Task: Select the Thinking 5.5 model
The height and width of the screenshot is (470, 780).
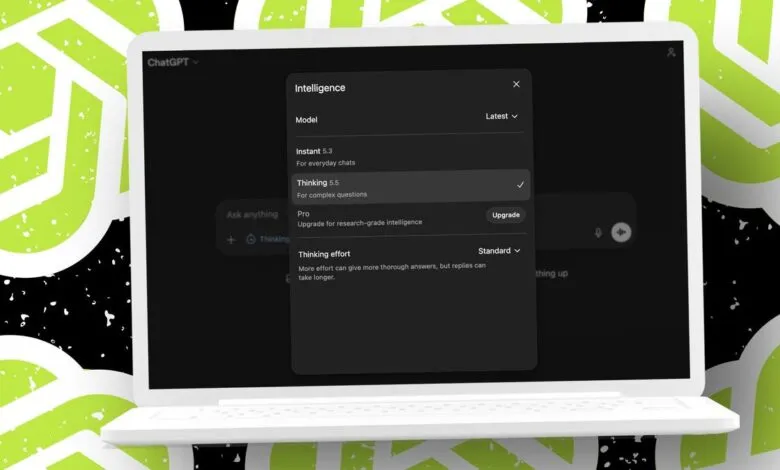Action: [x=410, y=188]
